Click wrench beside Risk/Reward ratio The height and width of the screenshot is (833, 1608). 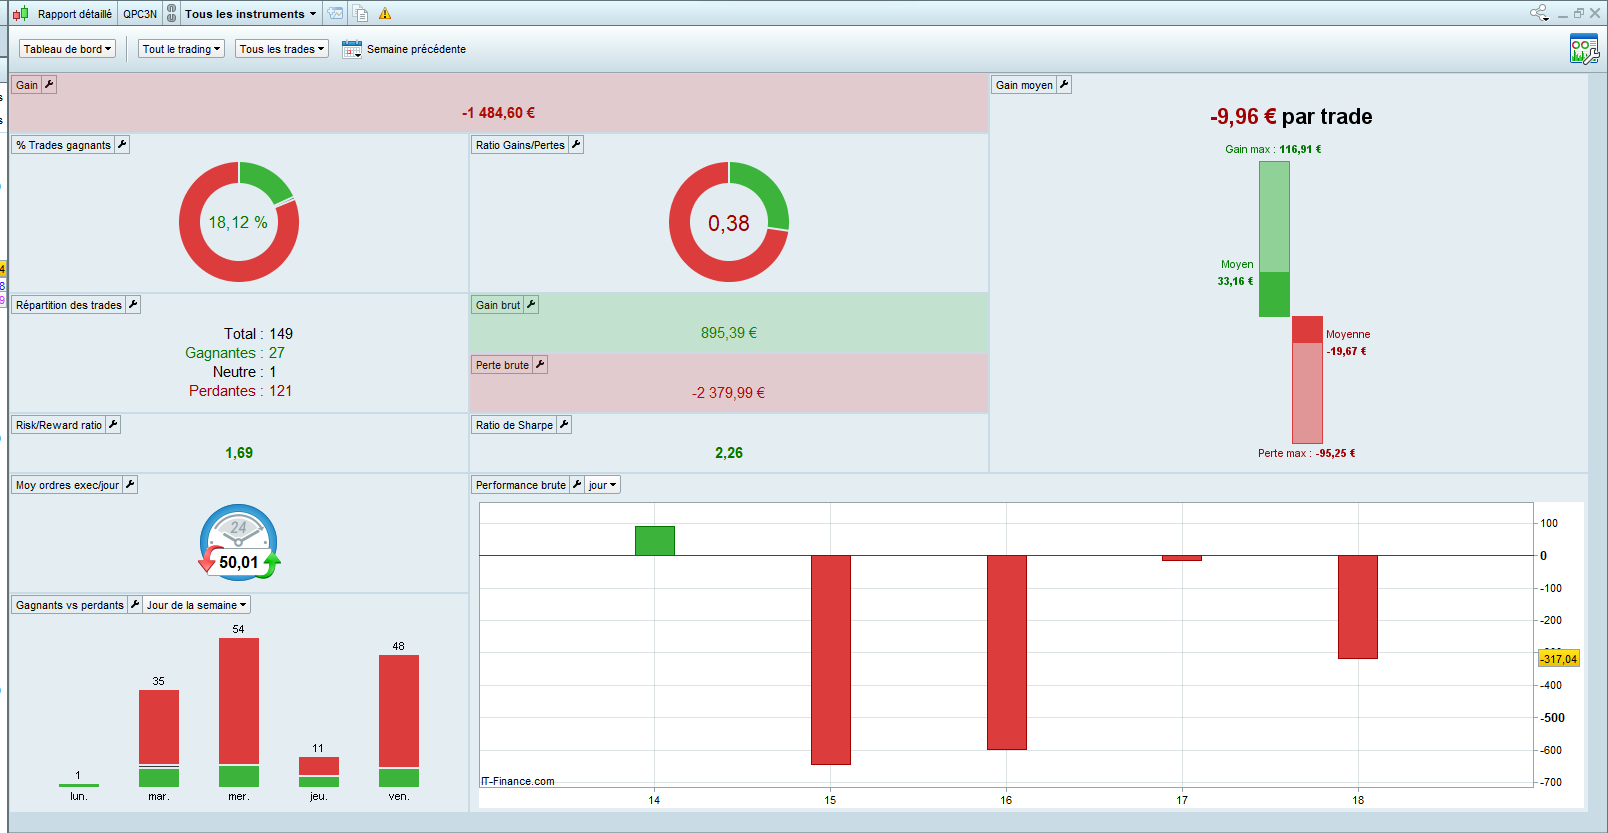click(x=113, y=425)
